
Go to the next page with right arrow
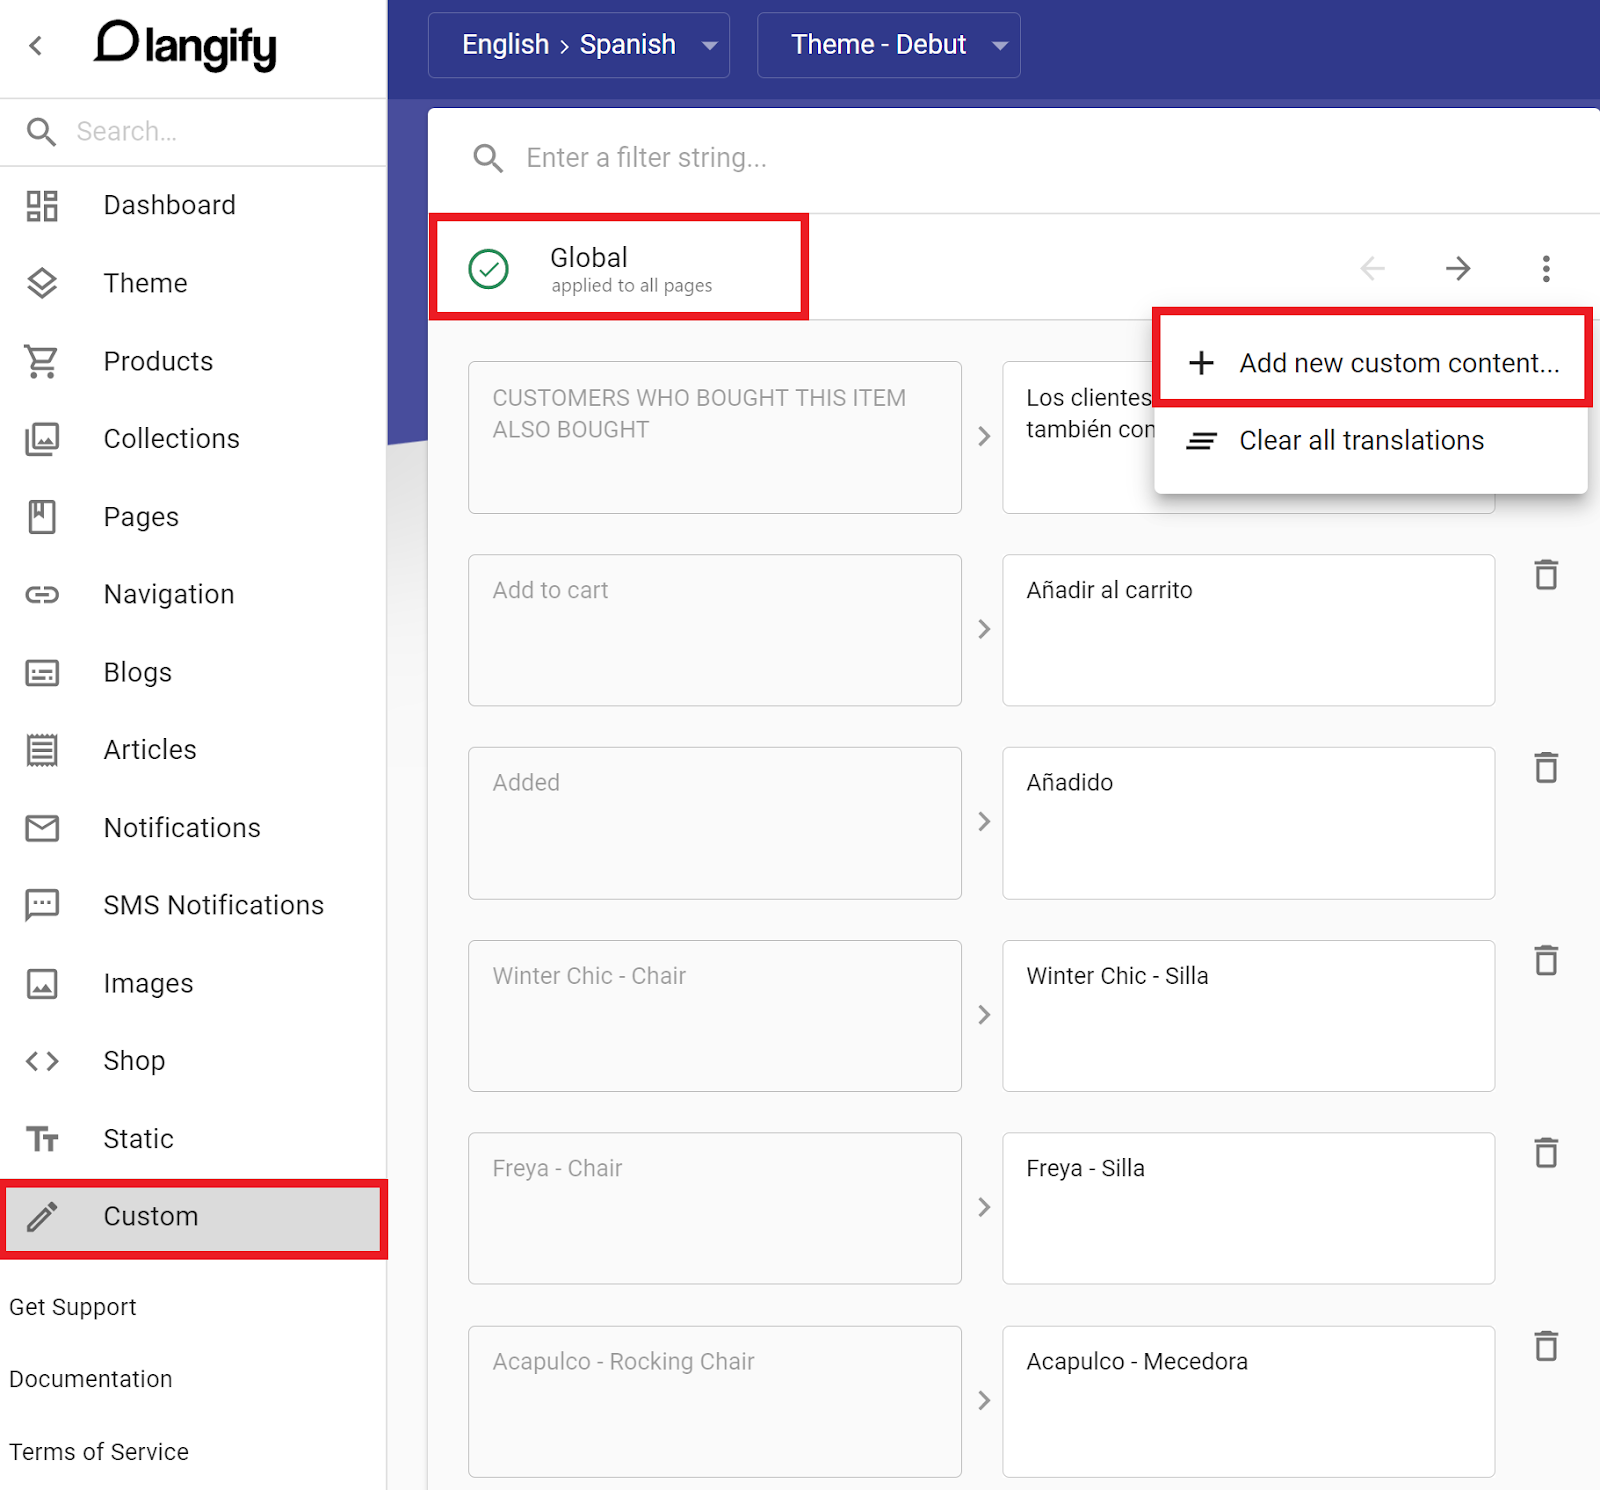tap(1458, 268)
